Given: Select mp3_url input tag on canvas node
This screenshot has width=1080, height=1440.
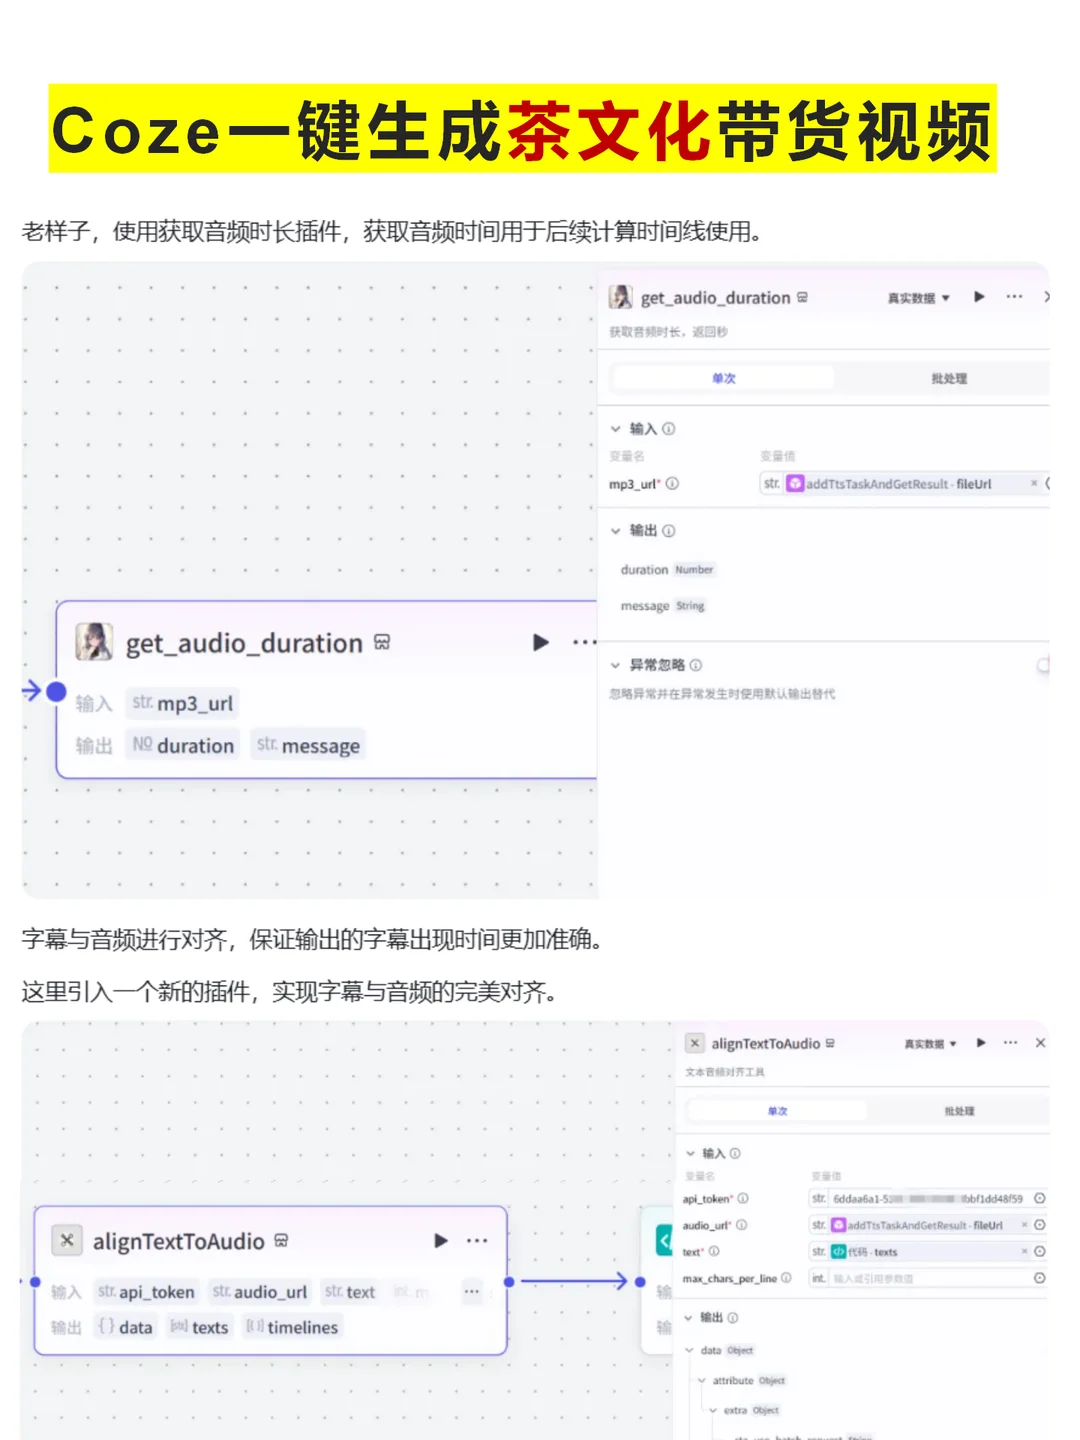Looking at the screenshot, I should click(182, 703).
